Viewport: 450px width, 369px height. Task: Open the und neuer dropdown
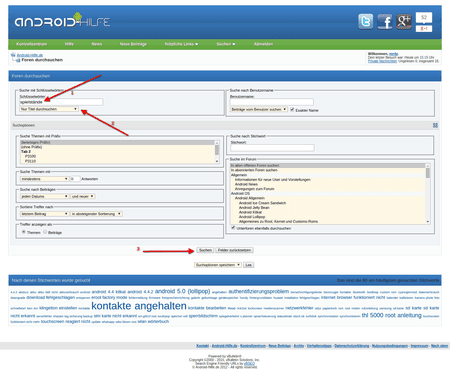pos(83,196)
